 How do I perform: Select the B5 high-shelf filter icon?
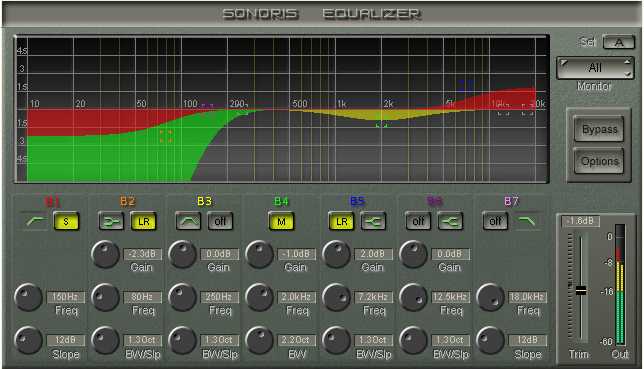(373, 221)
